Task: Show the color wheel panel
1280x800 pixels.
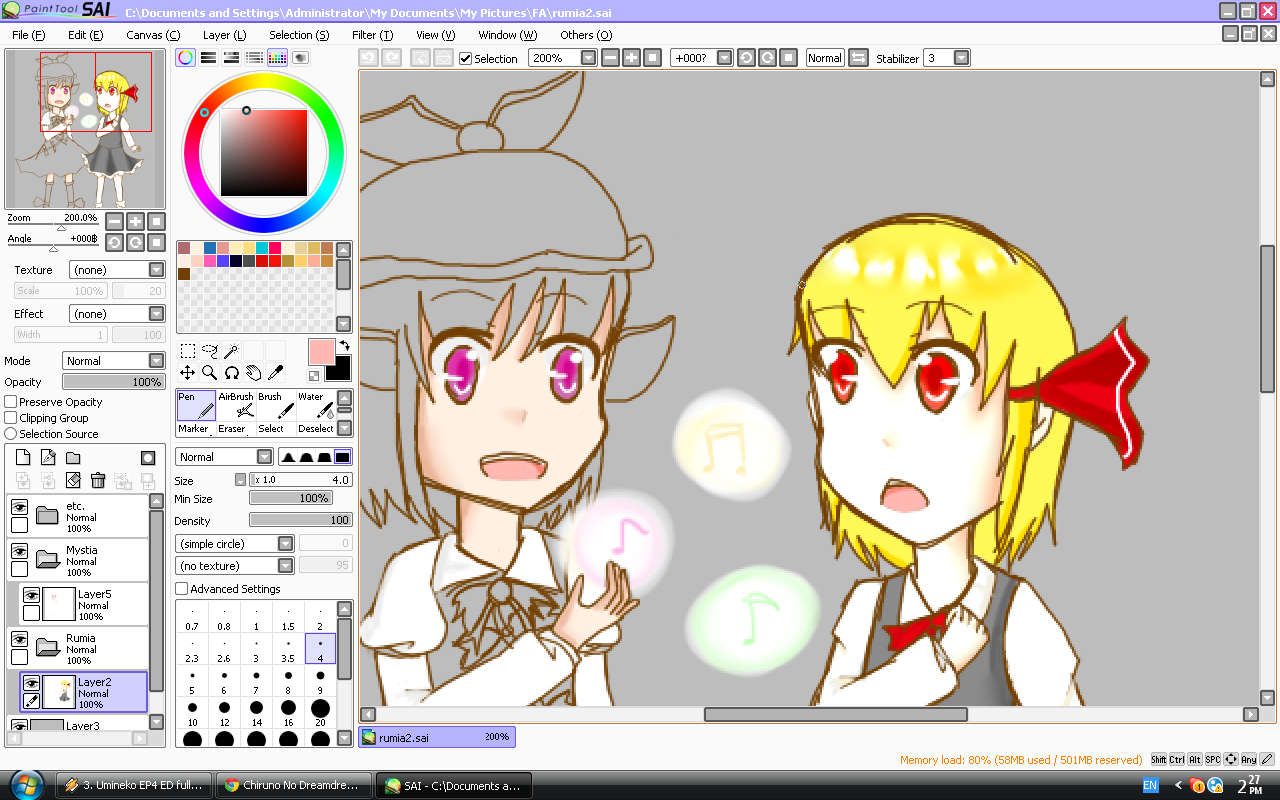Action: pos(185,58)
